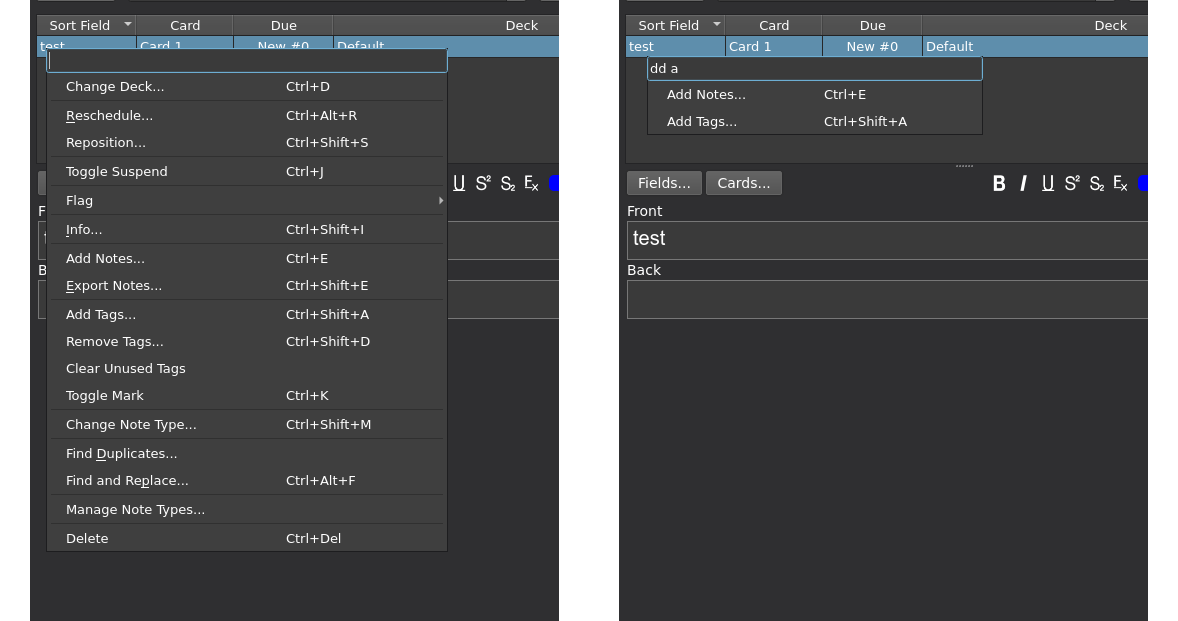Open the blue text color swatch in the right editor
The height and width of the screenshot is (621, 1178).
point(1142,183)
